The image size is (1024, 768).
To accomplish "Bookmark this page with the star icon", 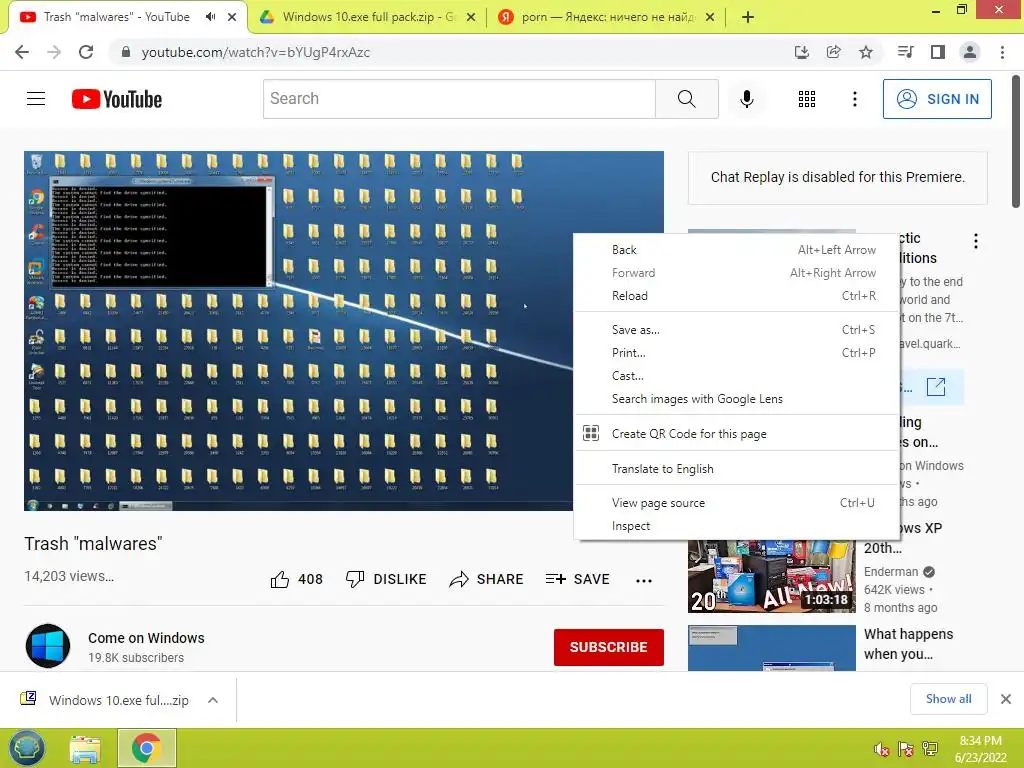I will coord(866,52).
